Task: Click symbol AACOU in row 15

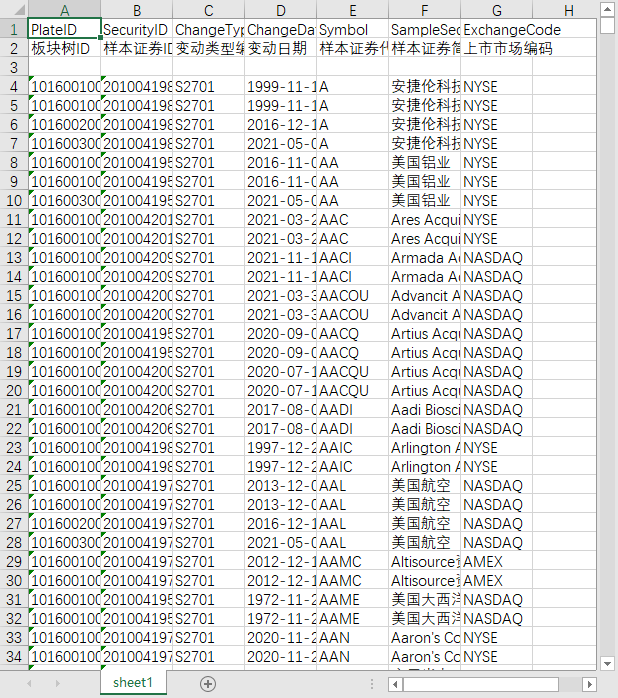Action: [x=353, y=295]
